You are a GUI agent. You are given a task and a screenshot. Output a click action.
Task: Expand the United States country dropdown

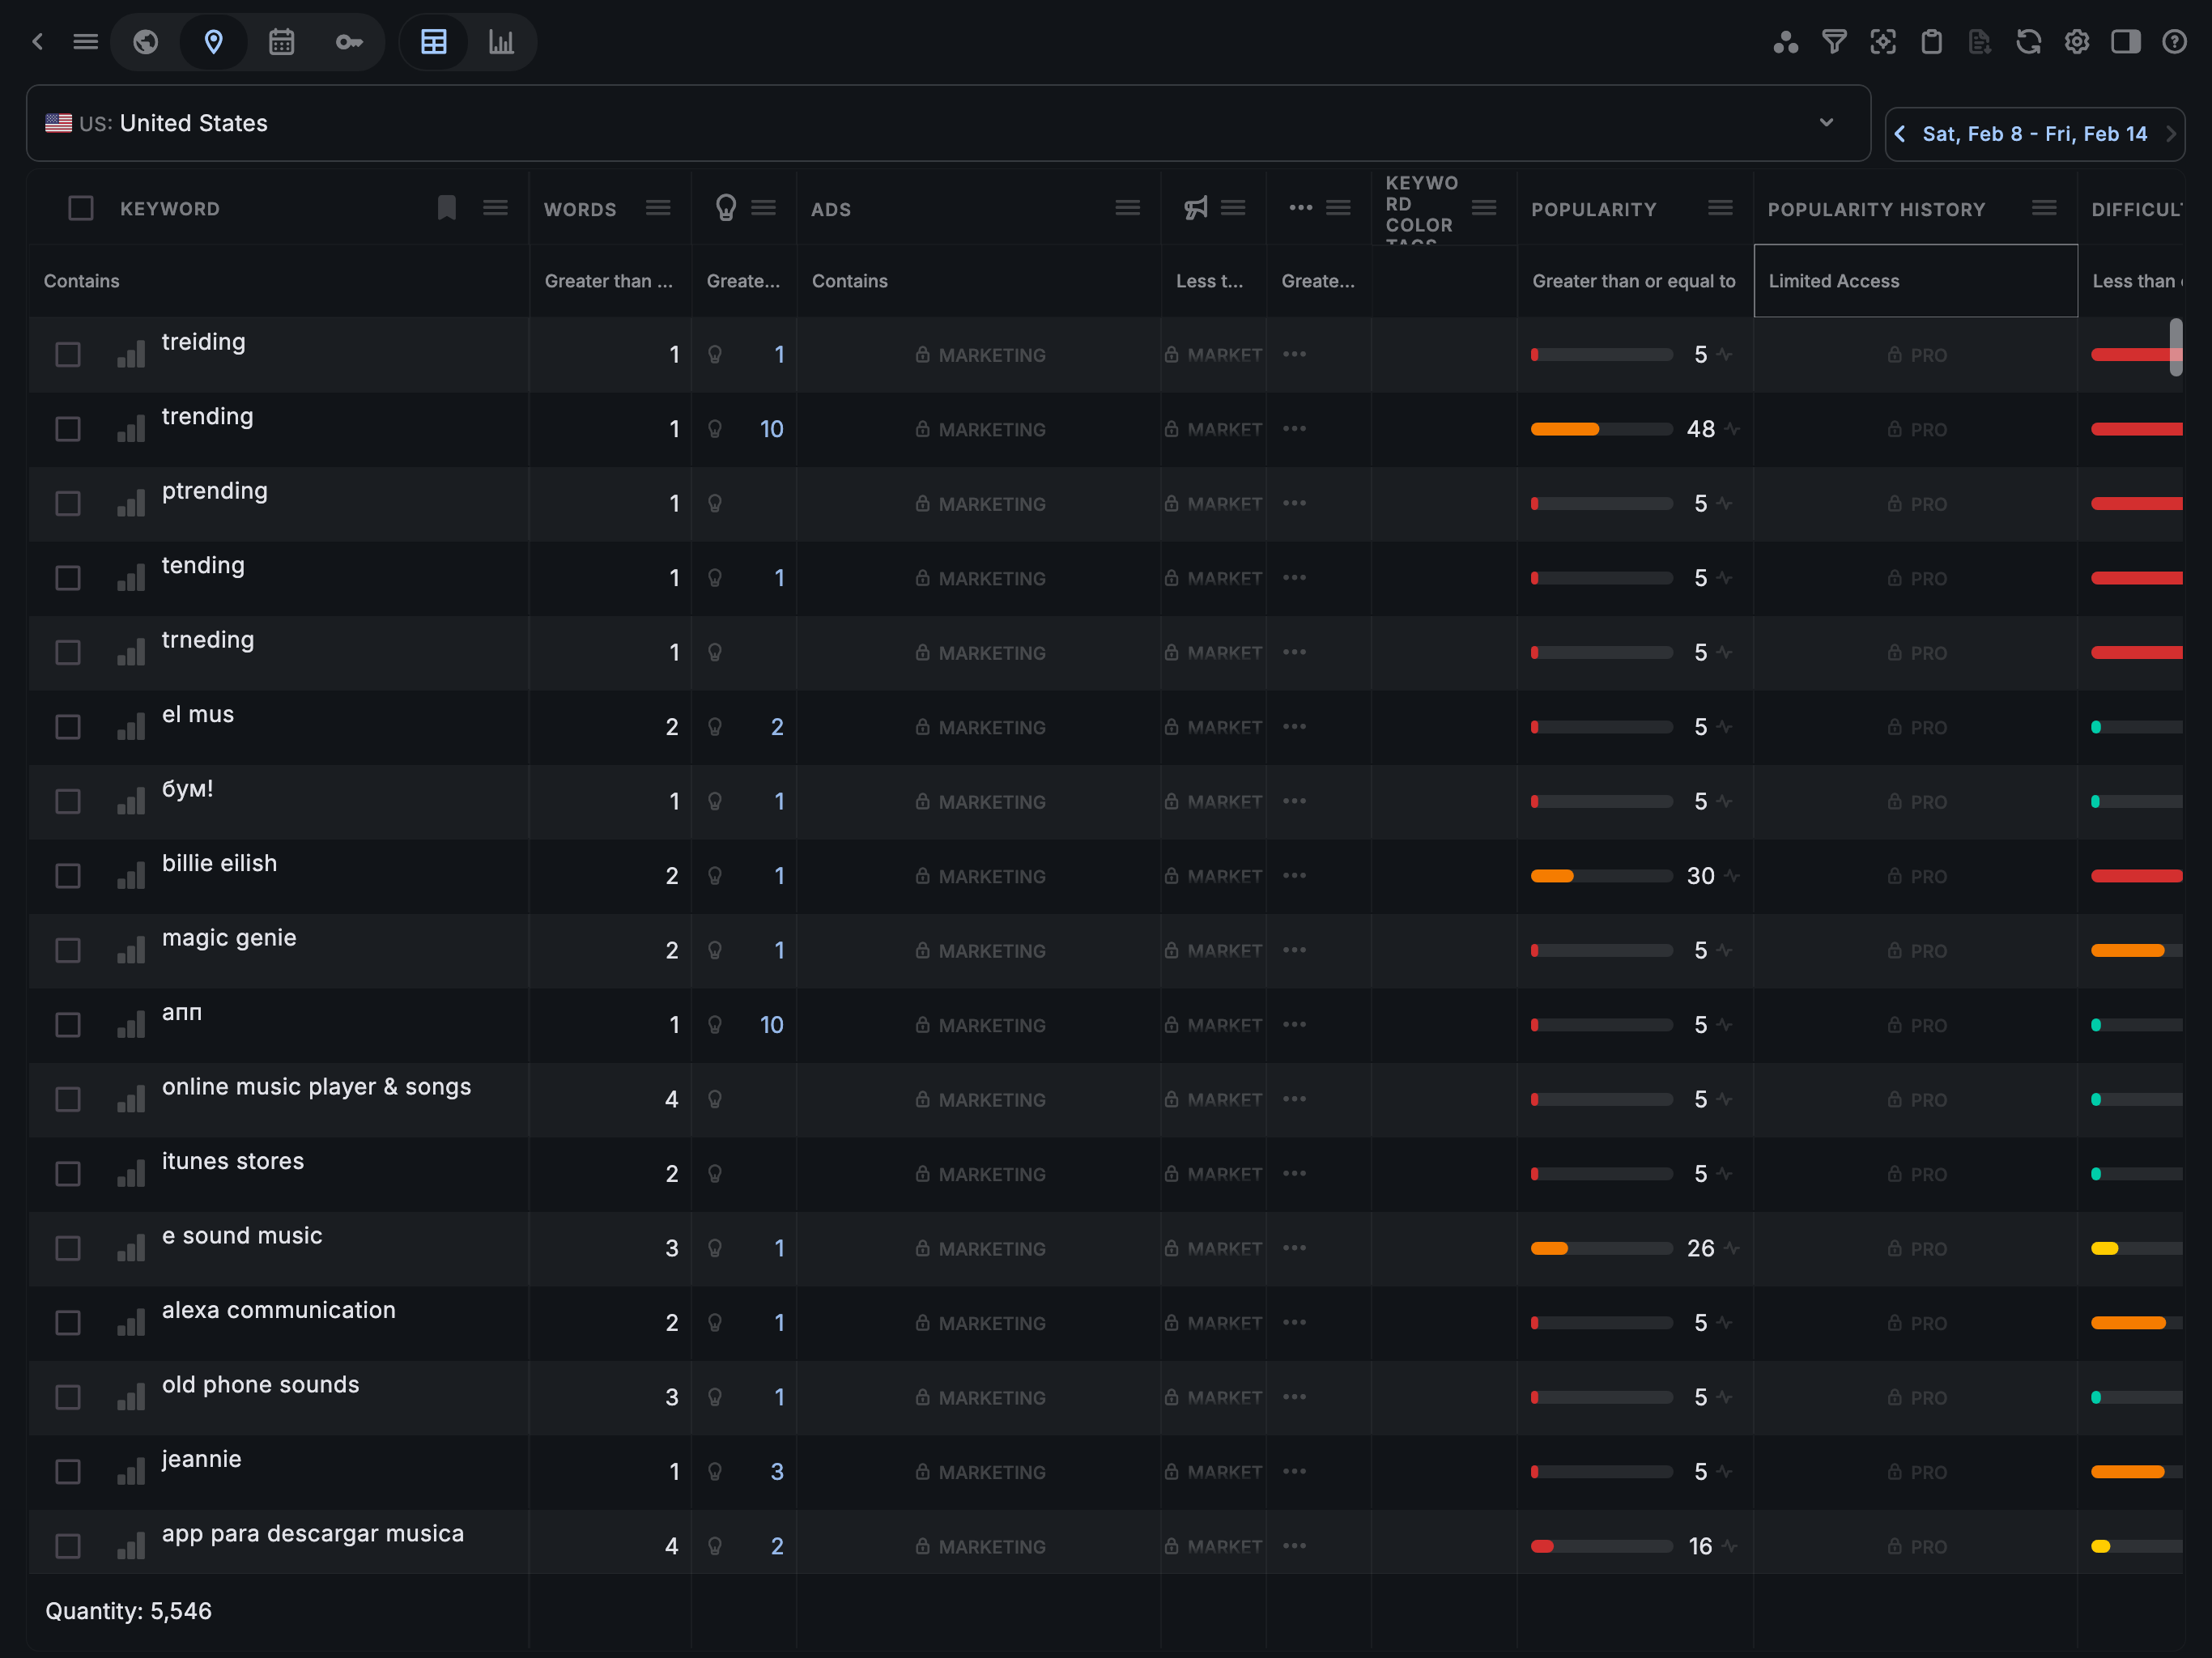coord(1826,123)
